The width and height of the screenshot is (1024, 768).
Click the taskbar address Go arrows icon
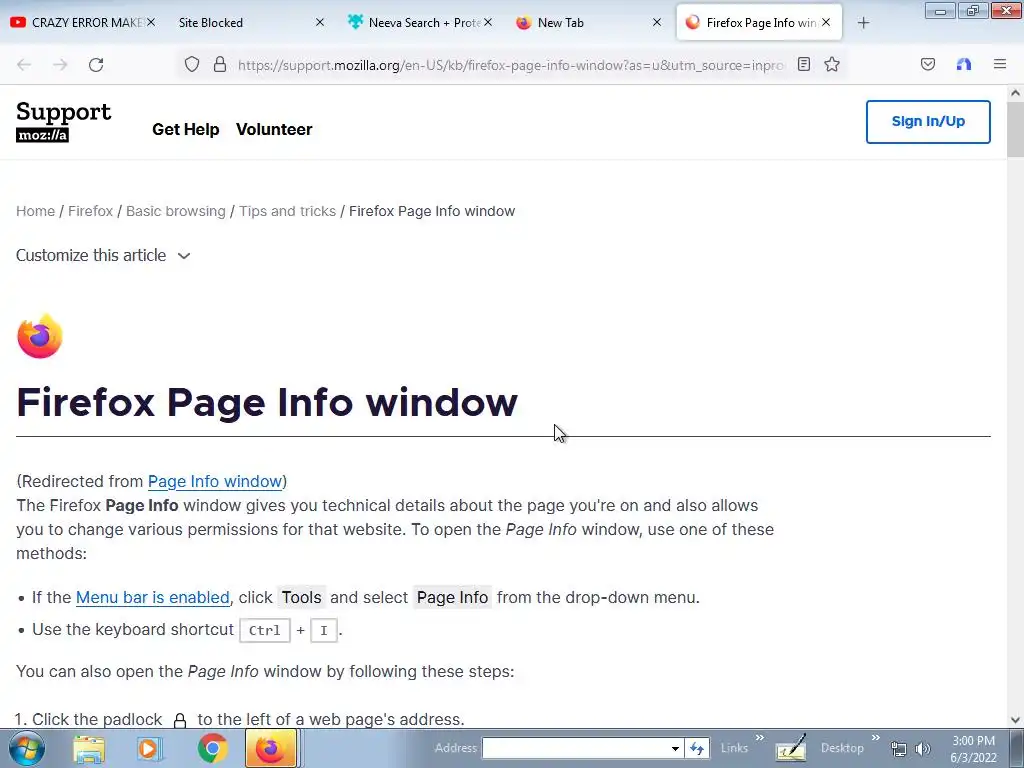(x=697, y=748)
